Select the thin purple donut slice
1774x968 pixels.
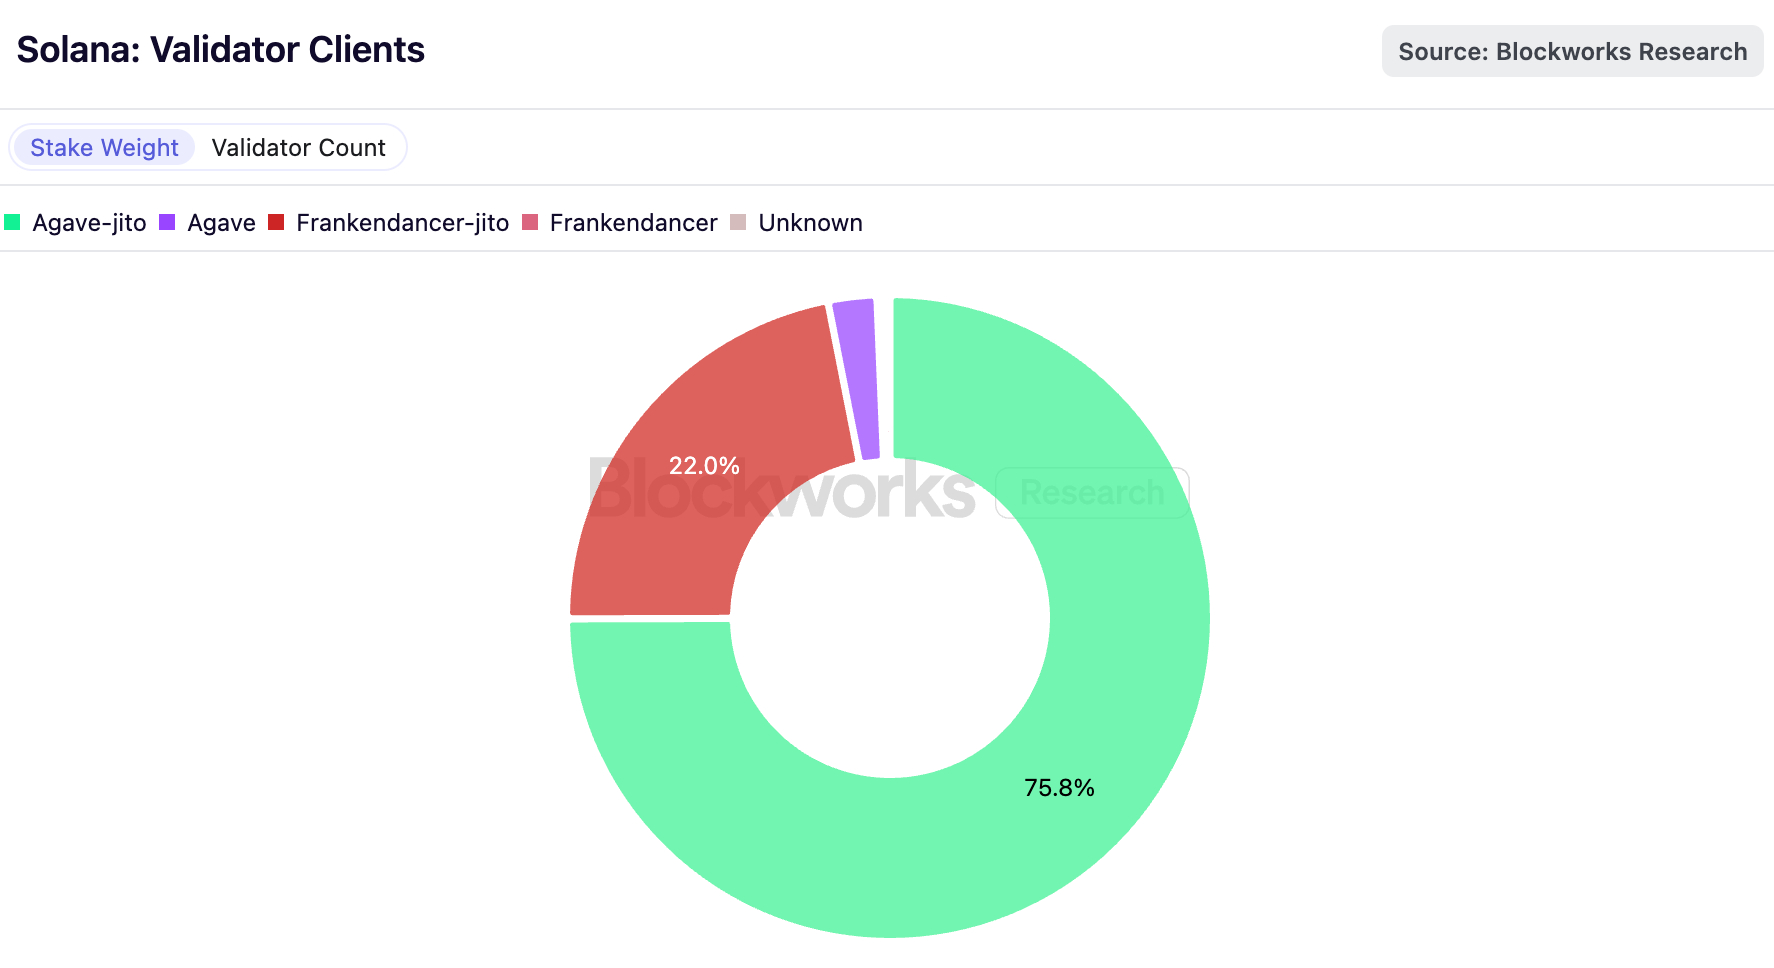(x=858, y=380)
